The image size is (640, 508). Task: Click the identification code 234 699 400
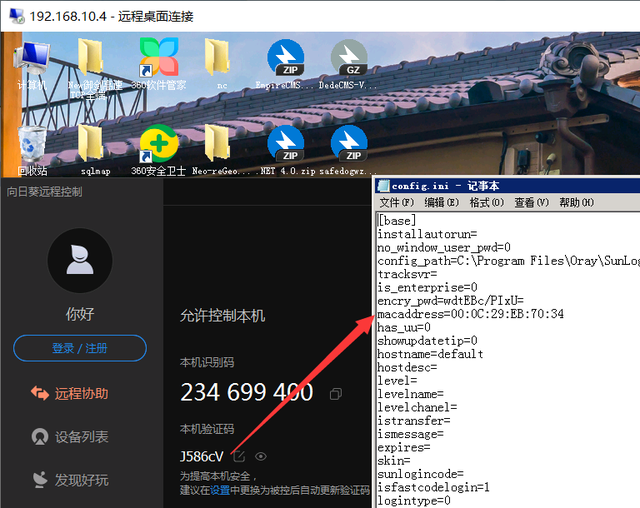click(x=247, y=393)
